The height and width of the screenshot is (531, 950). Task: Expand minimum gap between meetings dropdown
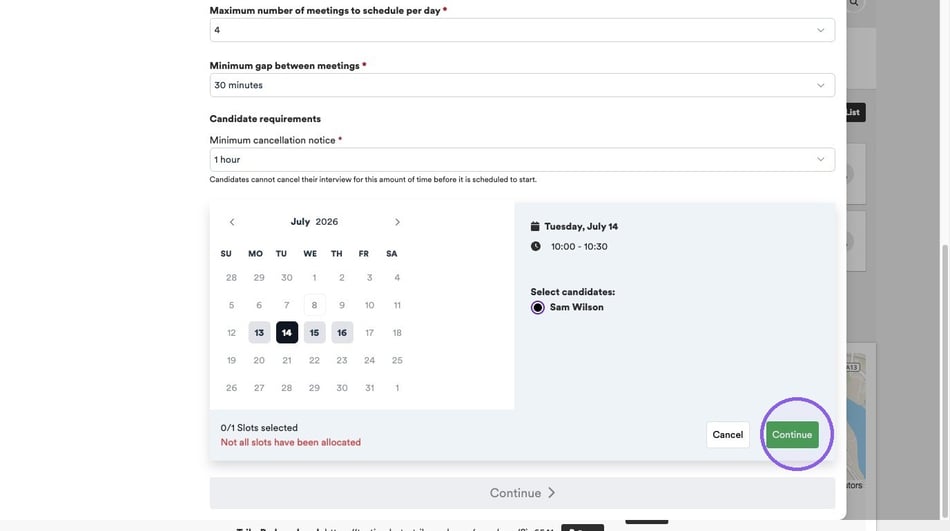point(522,85)
